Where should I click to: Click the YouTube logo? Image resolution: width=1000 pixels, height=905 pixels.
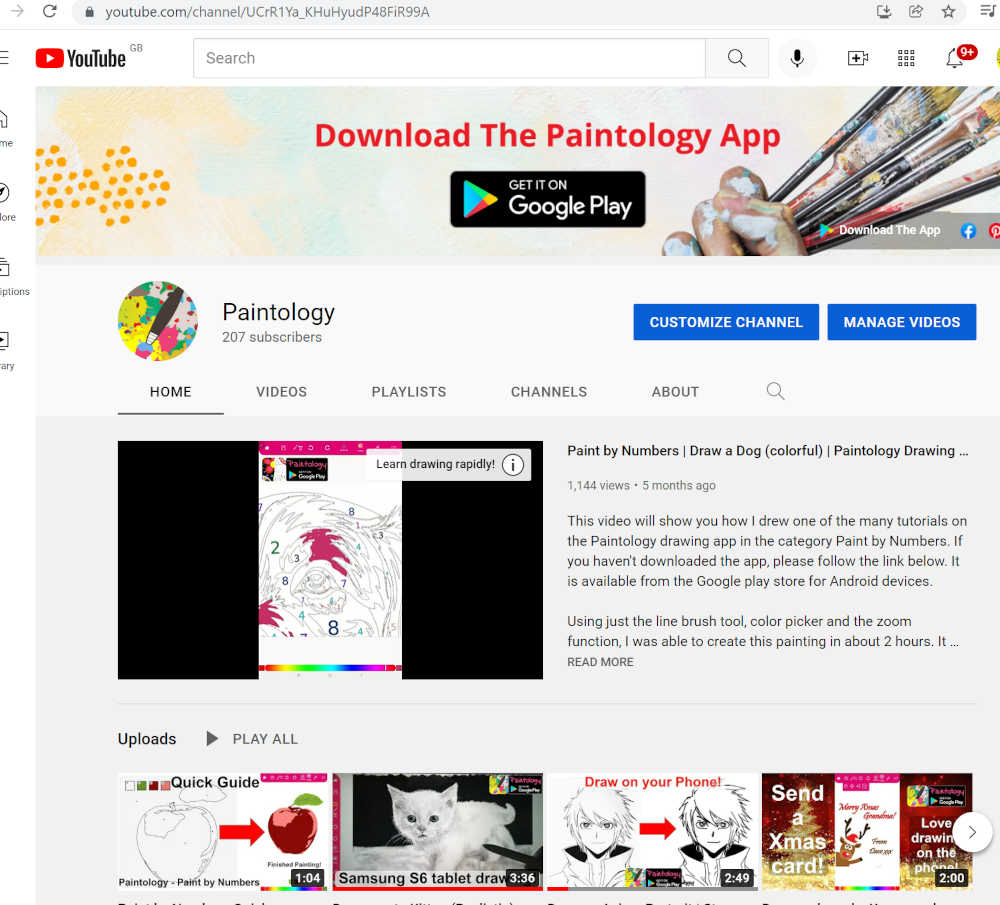coord(81,58)
